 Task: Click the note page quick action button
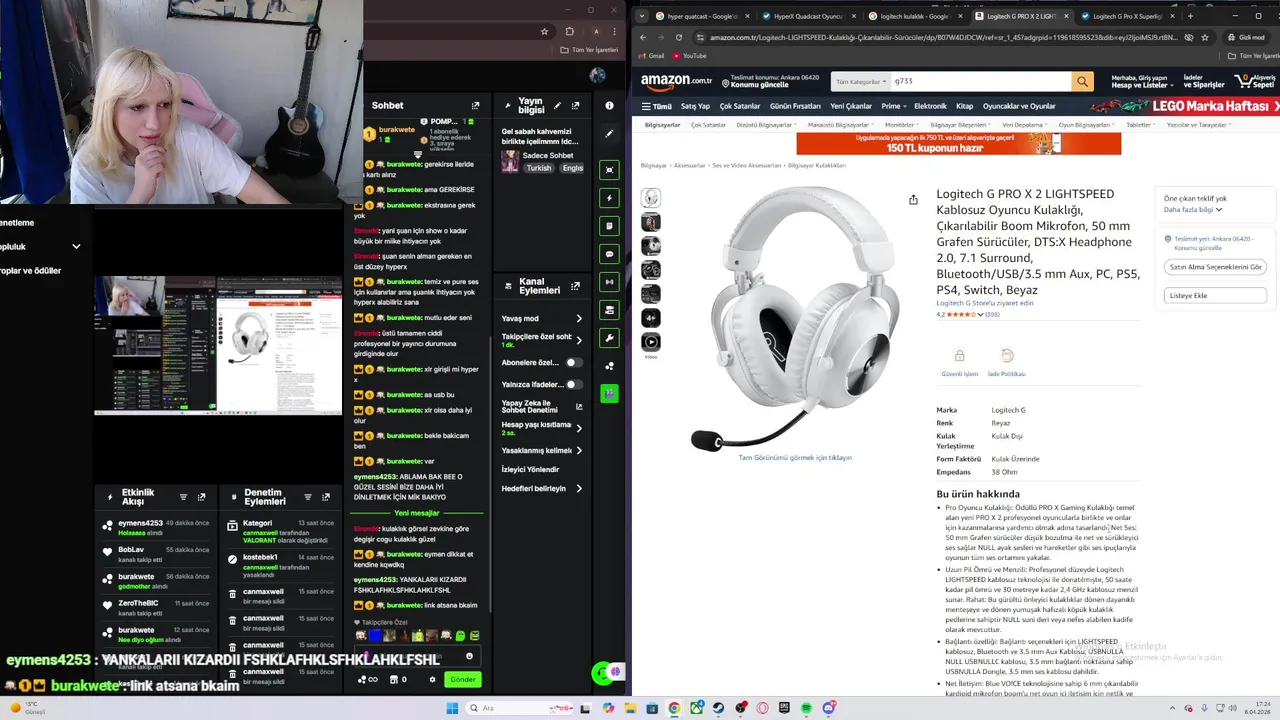tap(609, 226)
